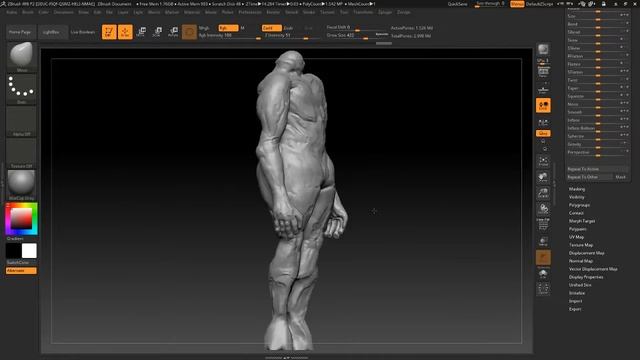Image resolution: width=640 pixels, height=360 pixels.
Task: Click Repeat To Active button
Action: (597, 169)
